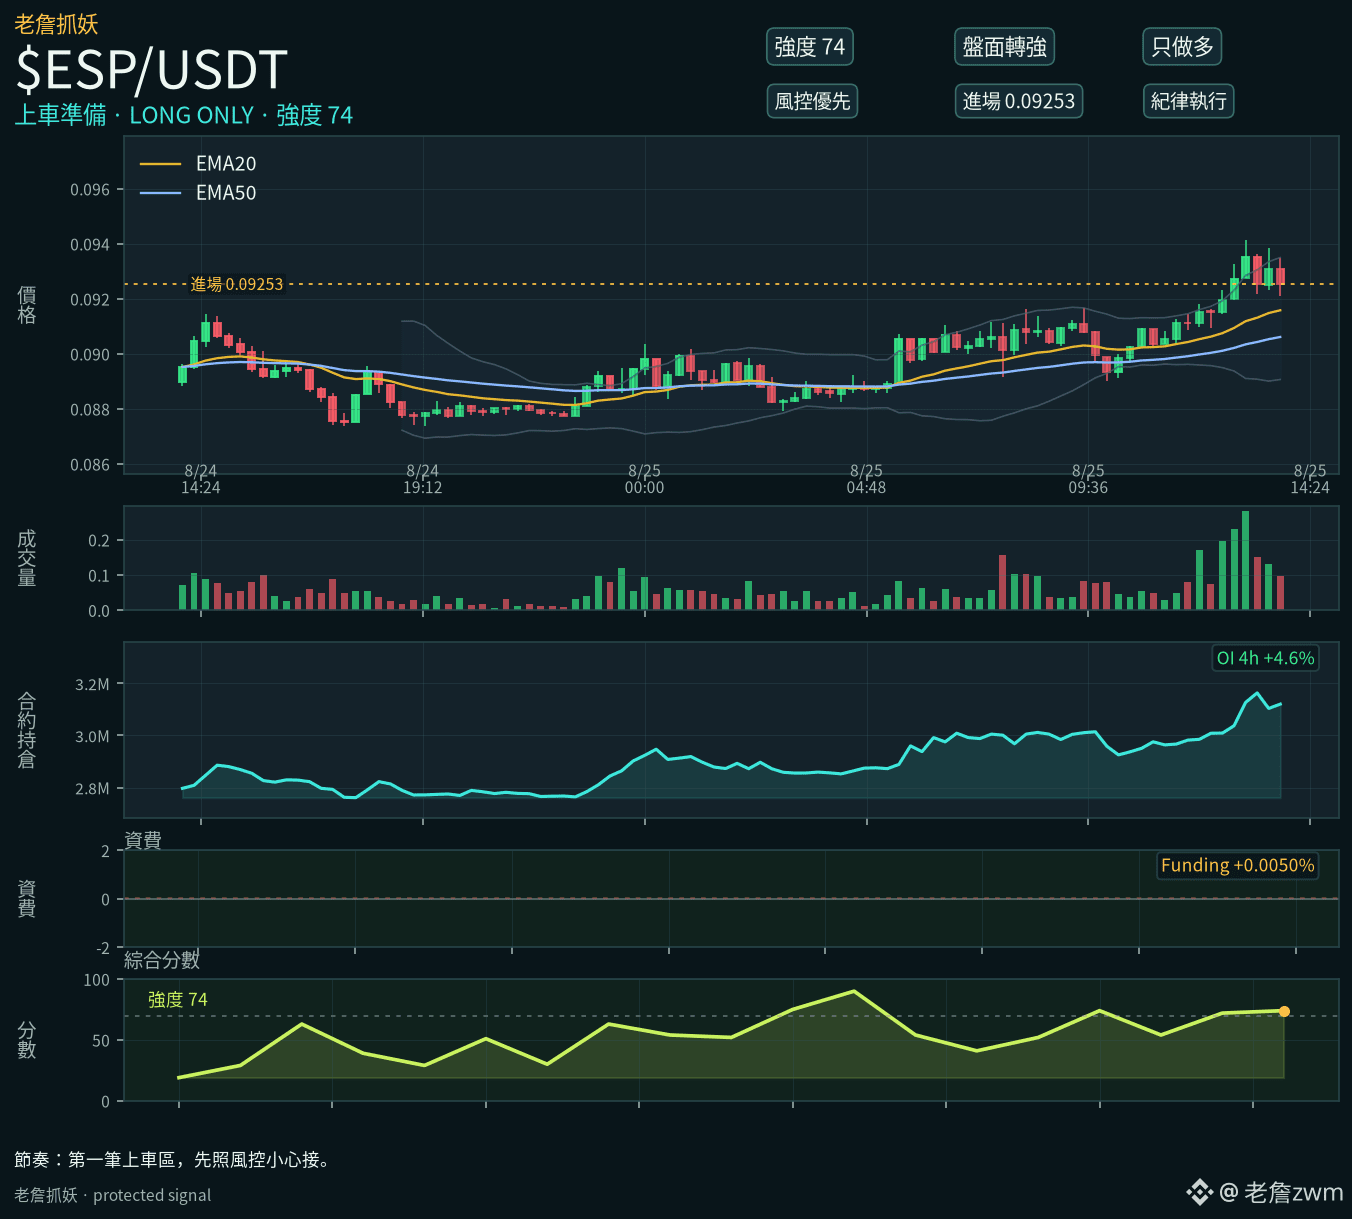Click the 進場 0.09253 label on the price chart
This screenshot has width=1352, height=1219.
click(x=237, y=284)
